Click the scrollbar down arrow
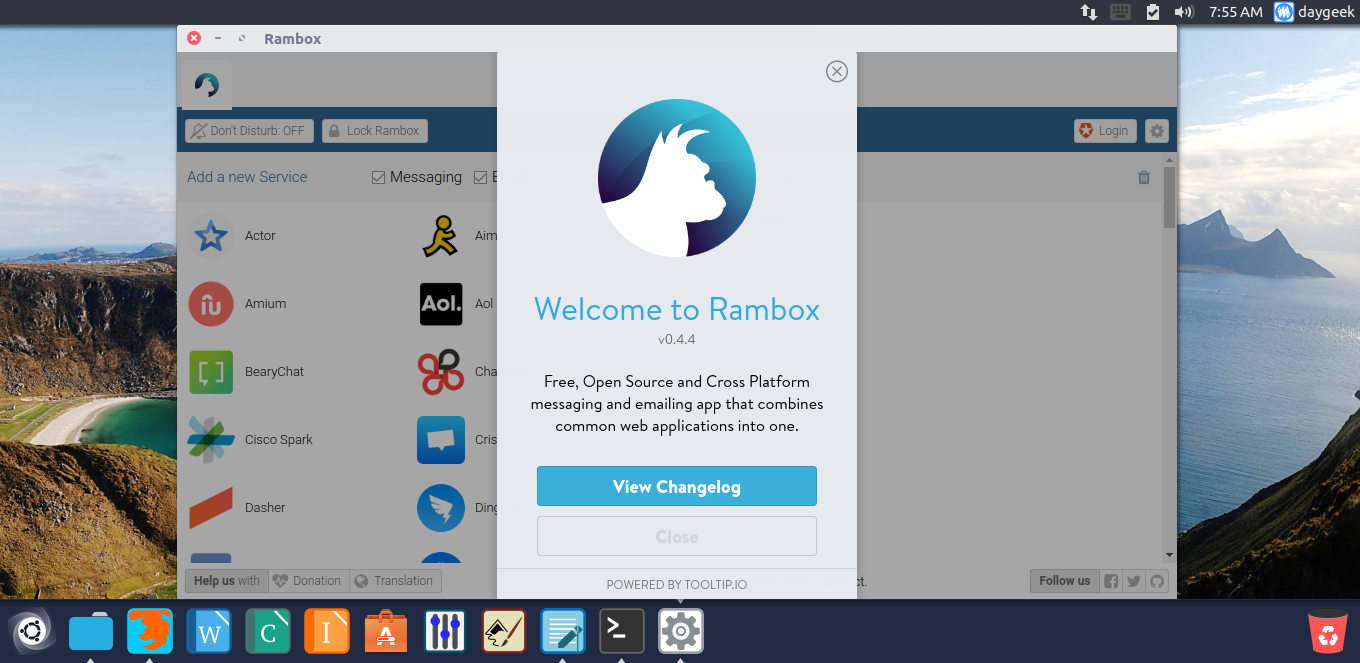The image size is (1360, 663). (1169, 556)
